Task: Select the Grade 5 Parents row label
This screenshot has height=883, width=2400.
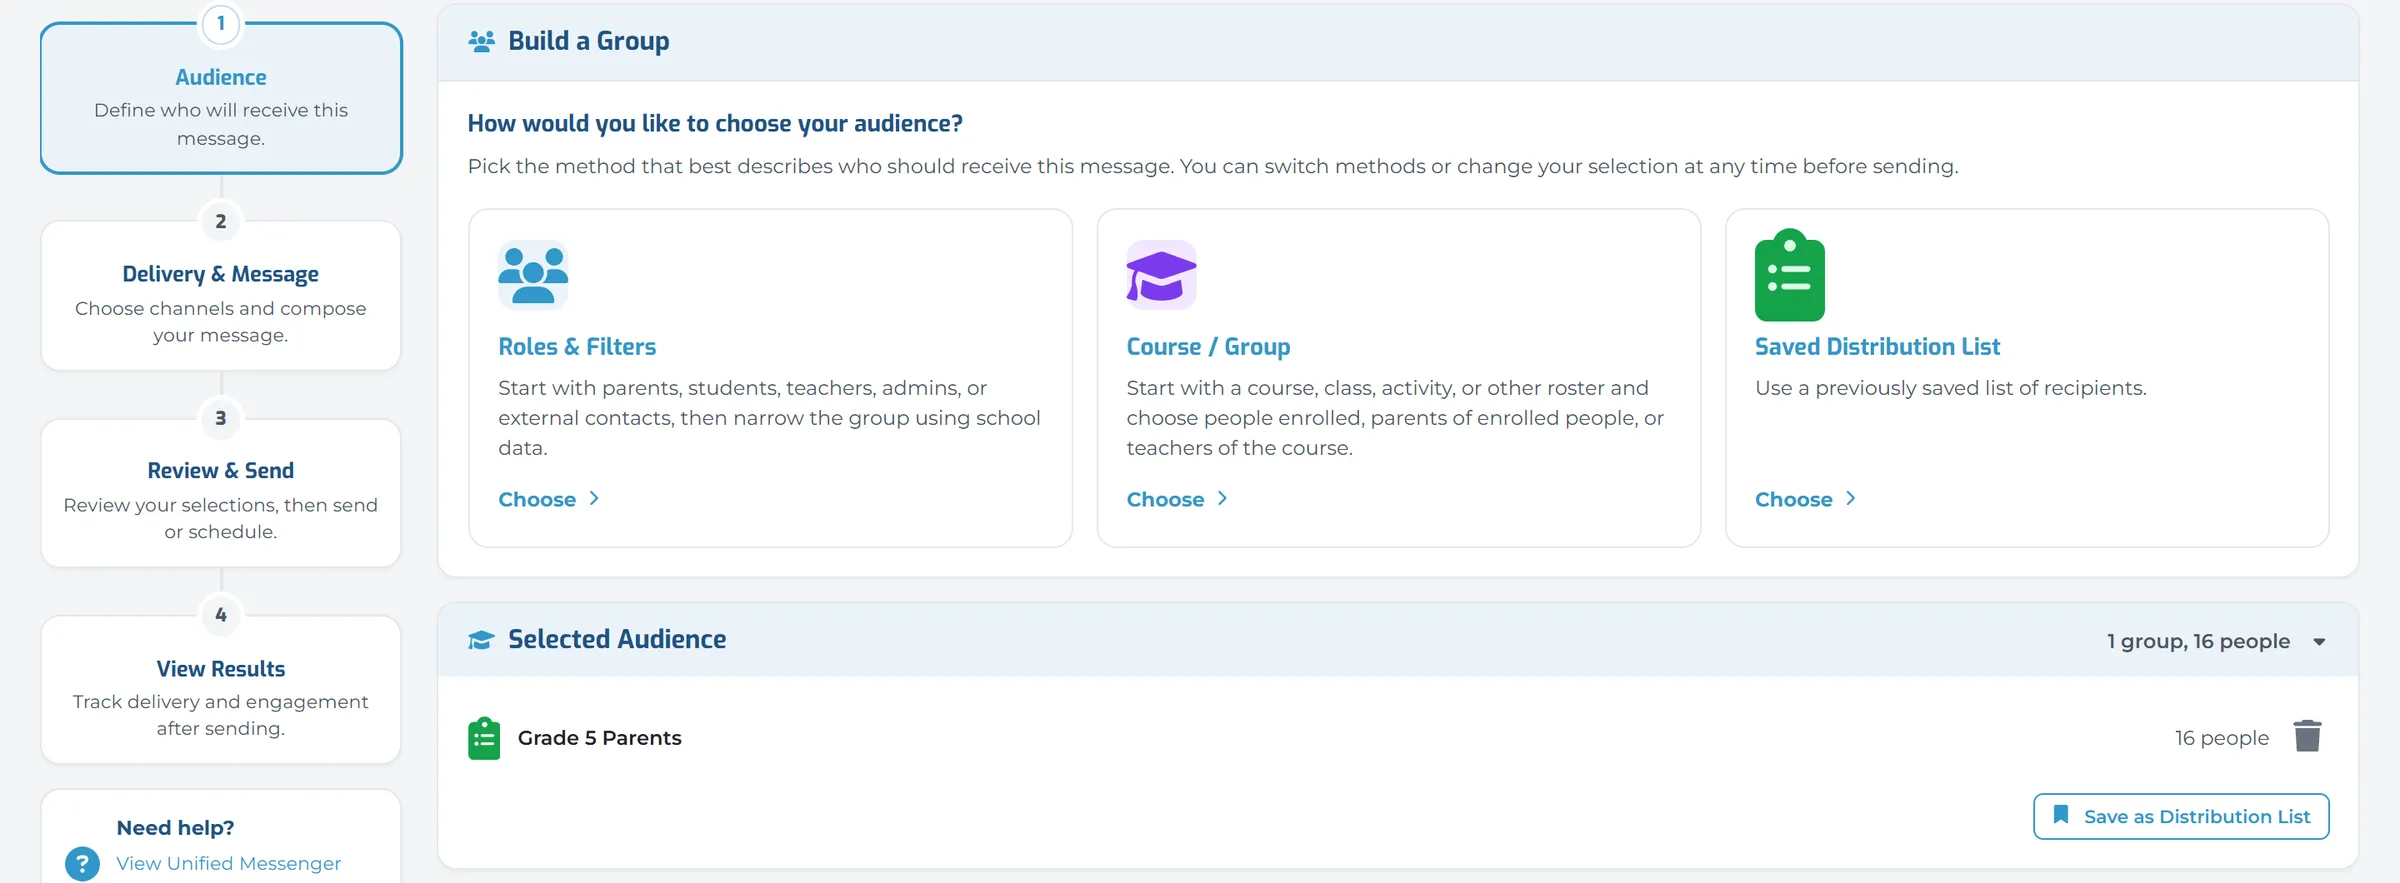Action: 599,738
